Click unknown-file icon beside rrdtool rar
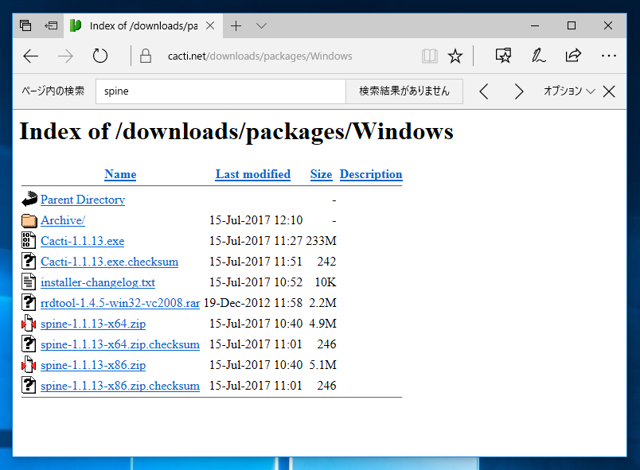640x470 pixels. (29, 302)
